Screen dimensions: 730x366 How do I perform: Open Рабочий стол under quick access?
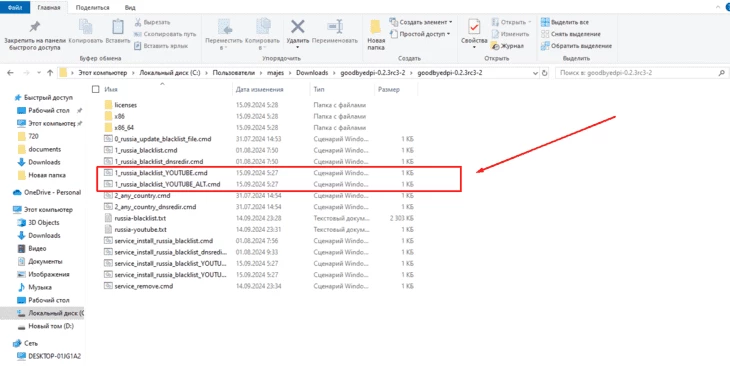49,111
